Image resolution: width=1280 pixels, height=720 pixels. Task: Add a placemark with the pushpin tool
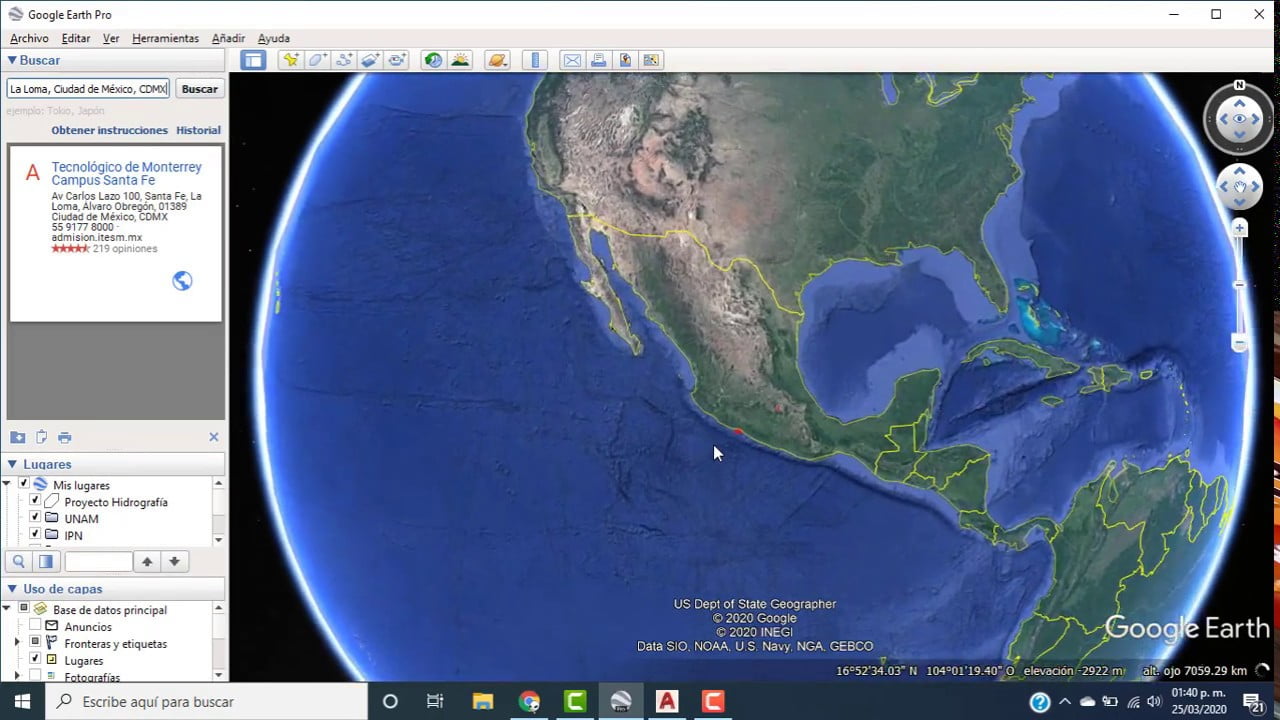point(291,60)
